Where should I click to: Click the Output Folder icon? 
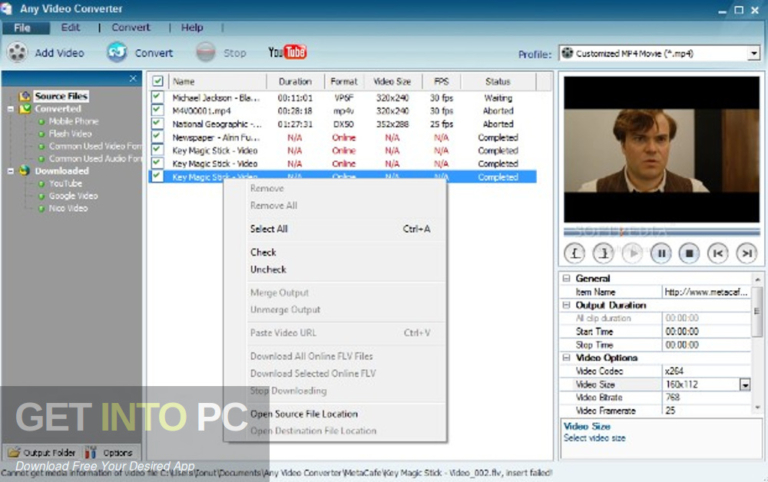pyautogui.click(x=14, y=452)
